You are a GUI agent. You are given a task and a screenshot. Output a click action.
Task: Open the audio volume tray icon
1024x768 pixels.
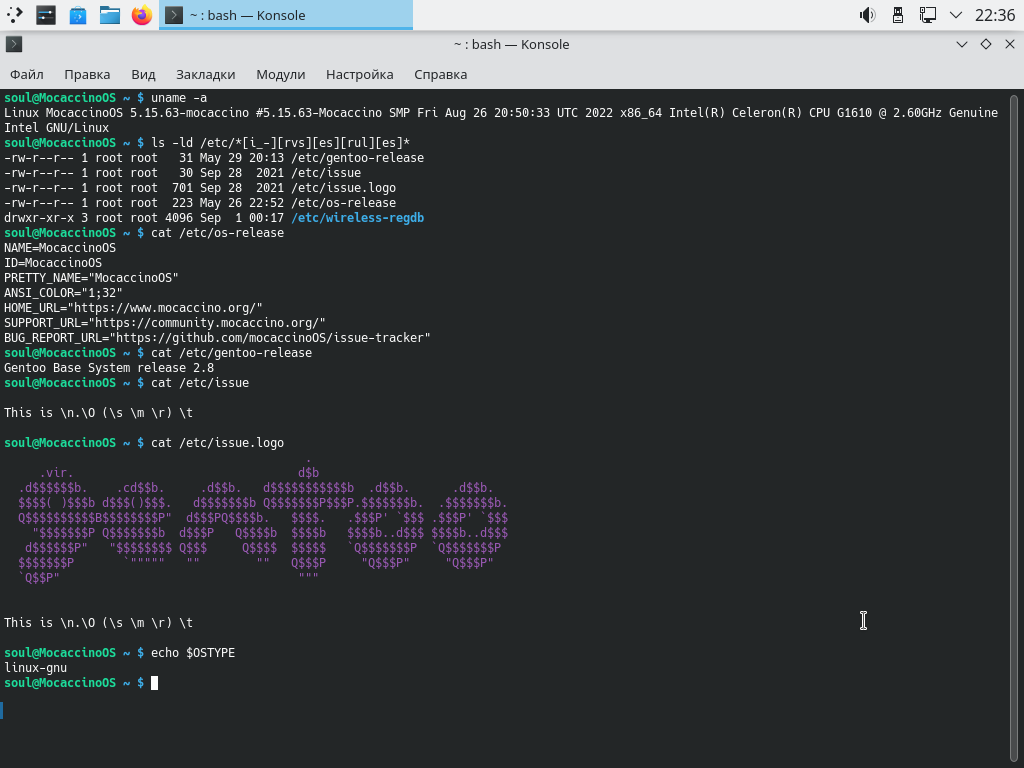(867, 15)
